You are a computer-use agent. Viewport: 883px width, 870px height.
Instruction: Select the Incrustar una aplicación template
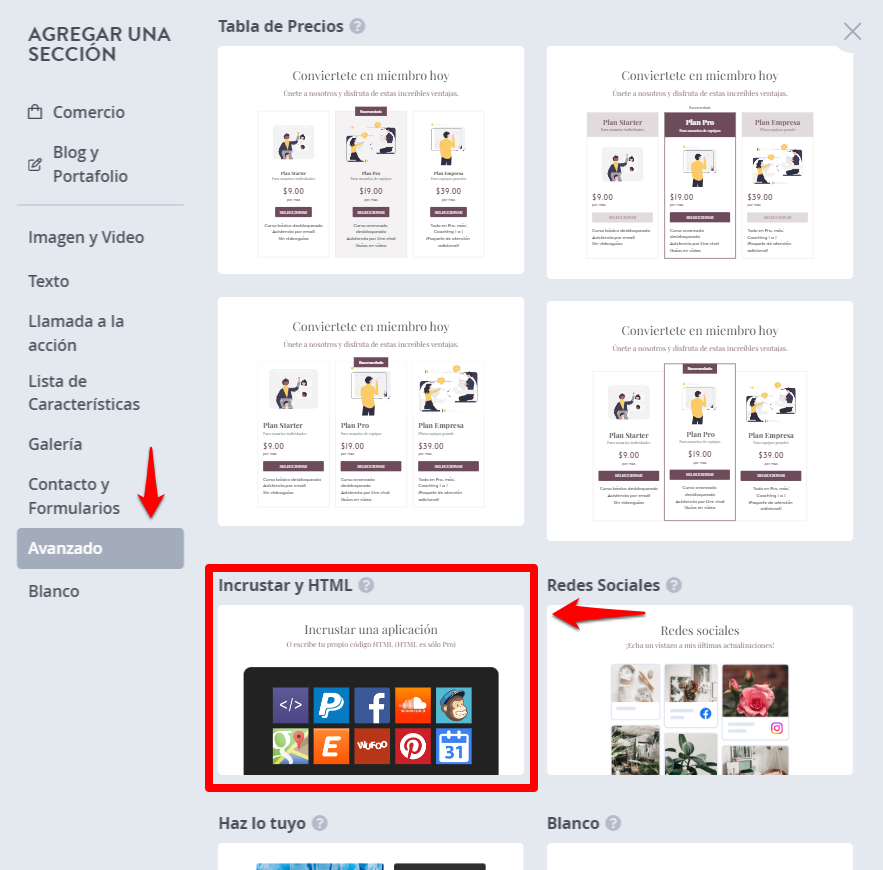click(371, 690)
